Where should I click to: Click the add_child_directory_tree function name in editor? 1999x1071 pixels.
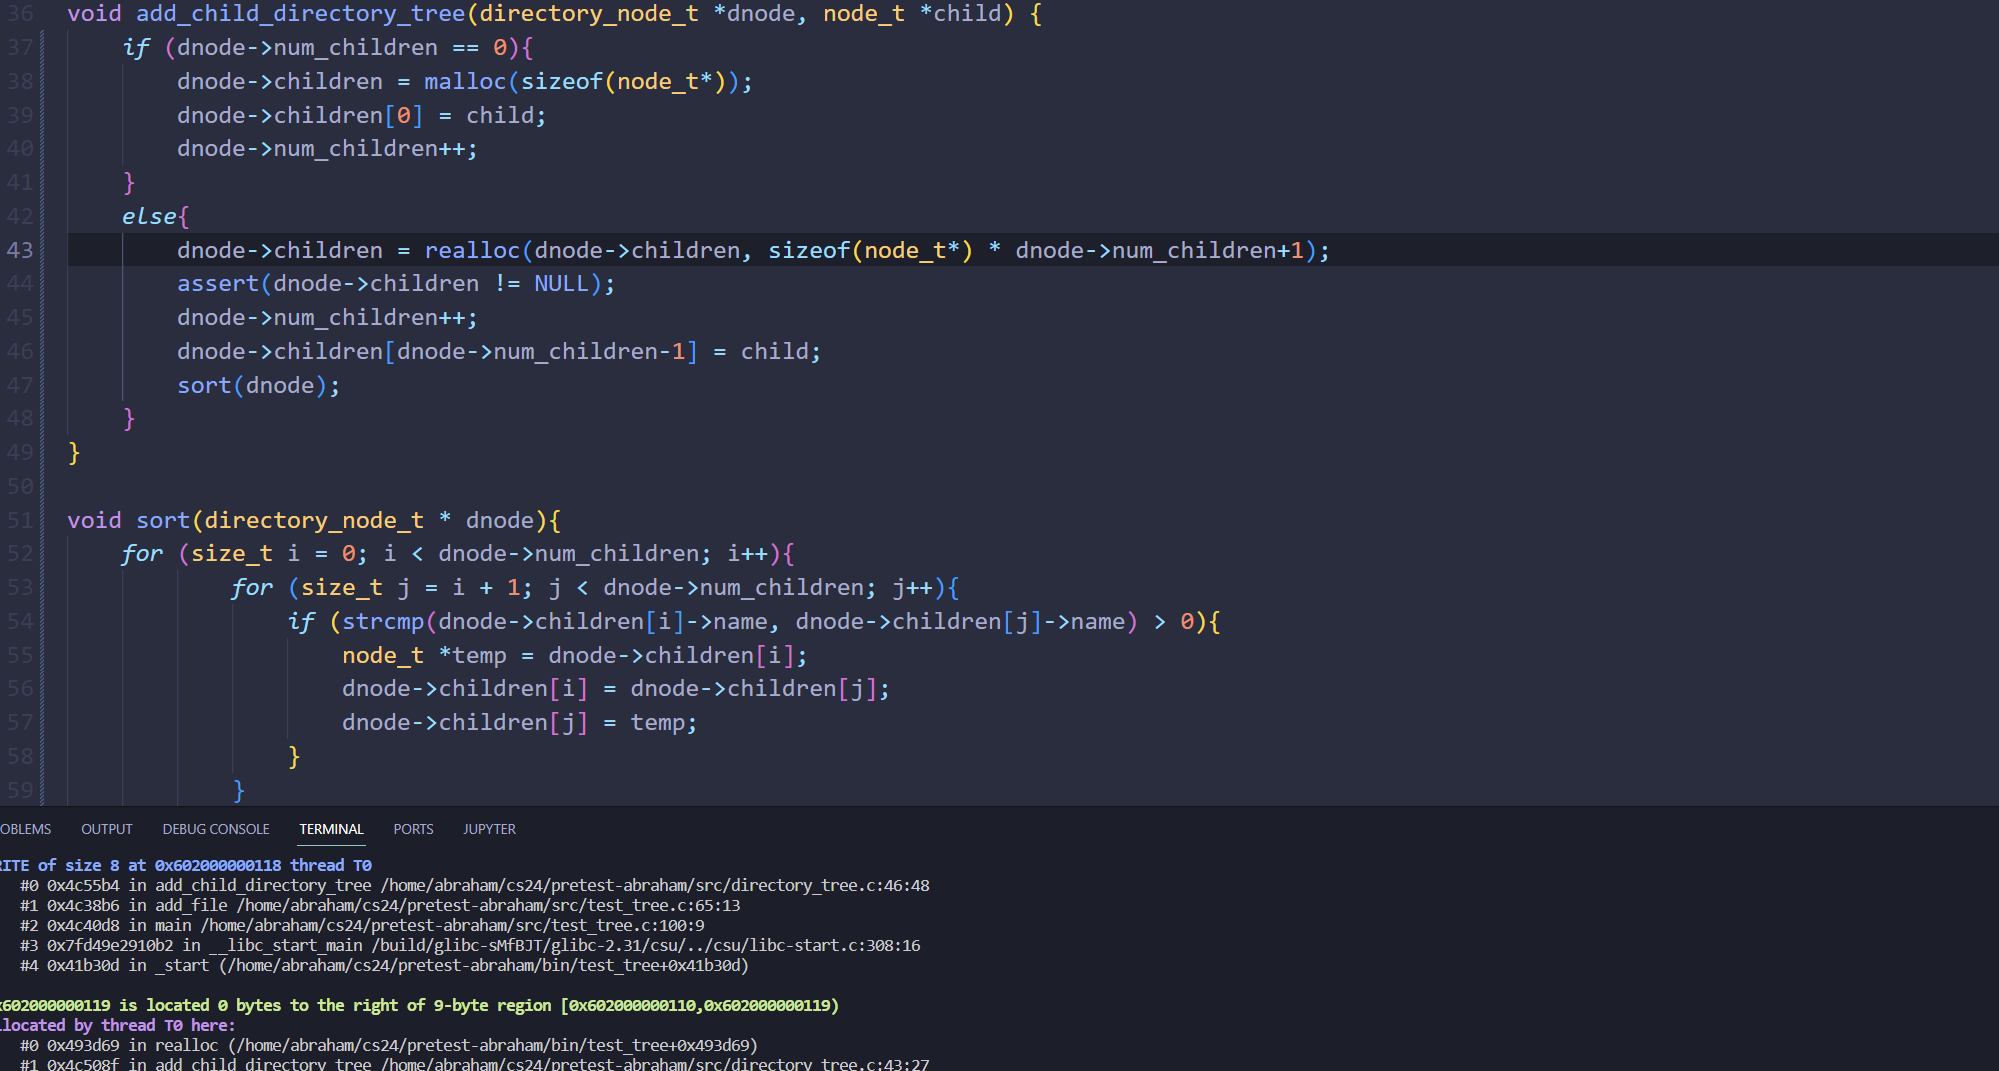pos(300,14)
